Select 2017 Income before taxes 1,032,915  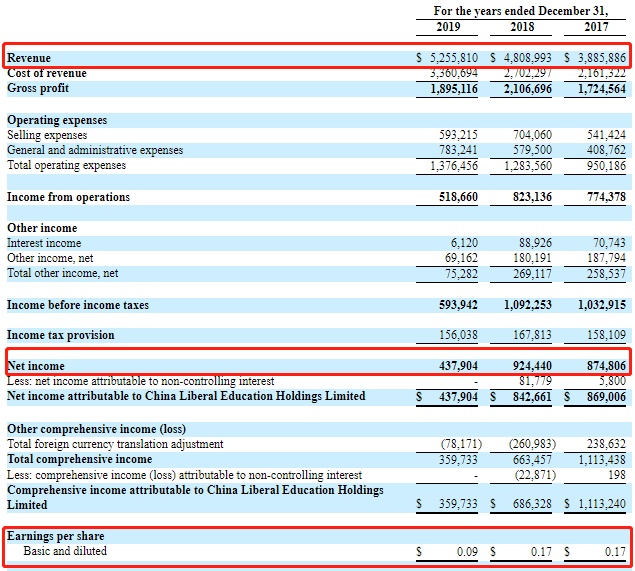(x=602, y=305)
